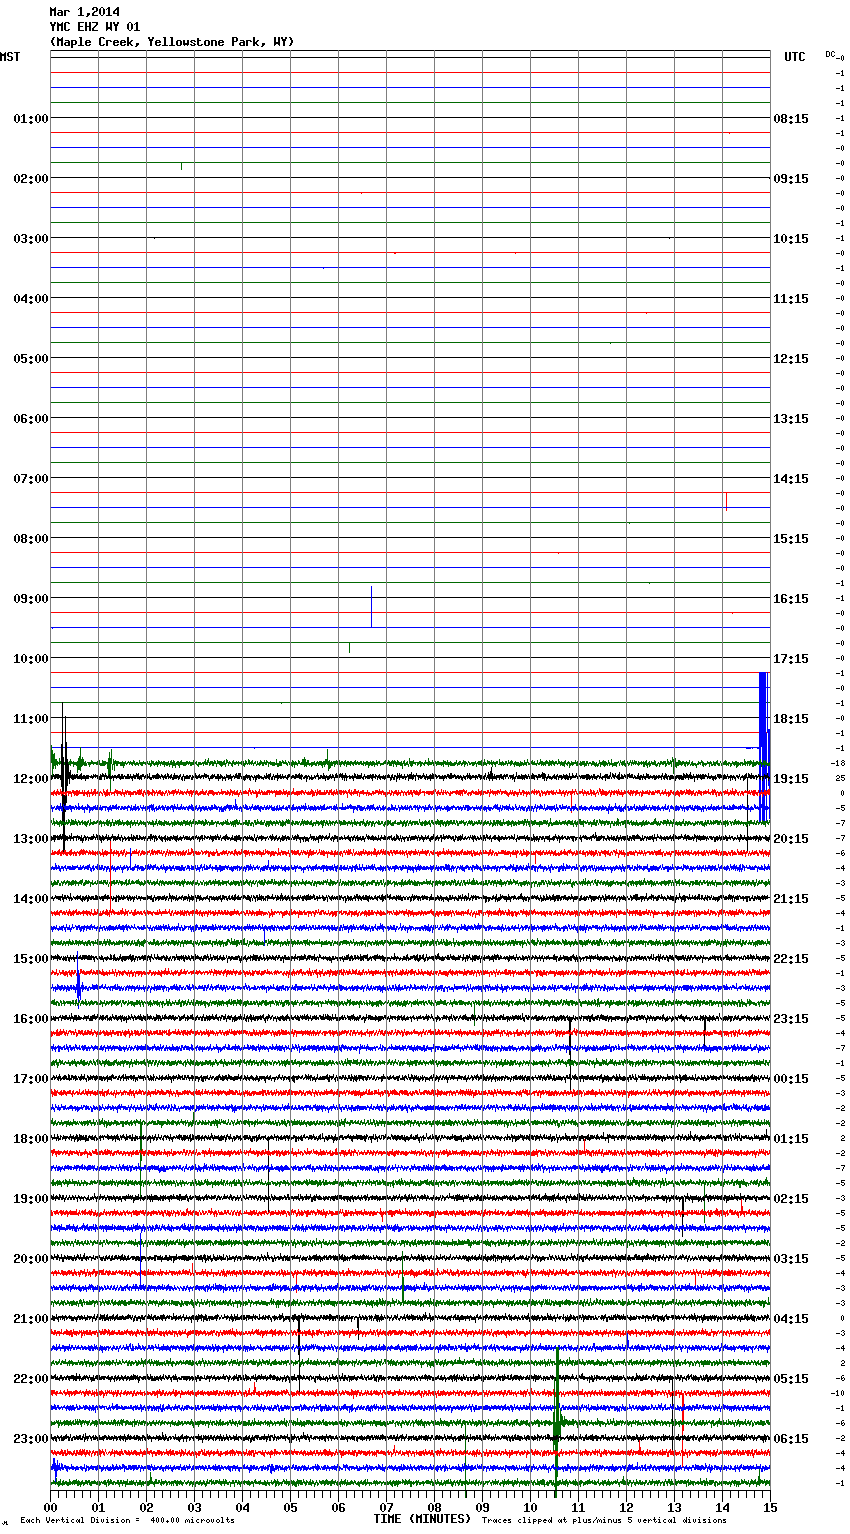Select the 15:00 MST time label
Screen dimensions: 850x1534
click(31, 959)
